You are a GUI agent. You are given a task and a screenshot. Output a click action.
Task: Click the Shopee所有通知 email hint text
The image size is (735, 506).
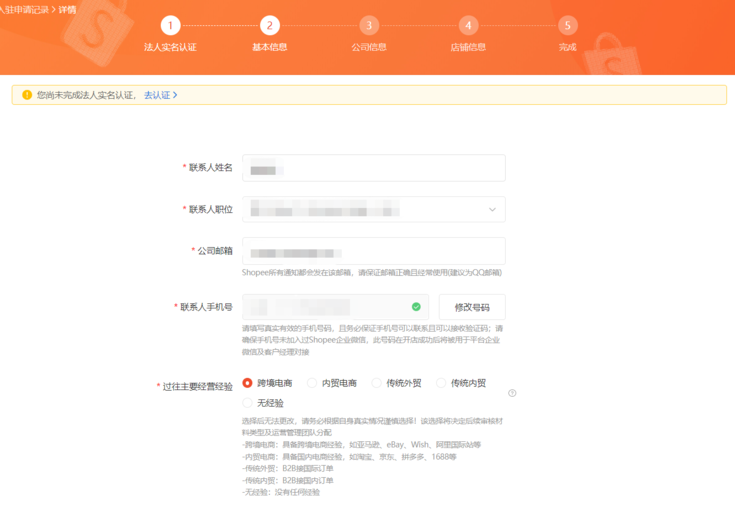[372, 272]
